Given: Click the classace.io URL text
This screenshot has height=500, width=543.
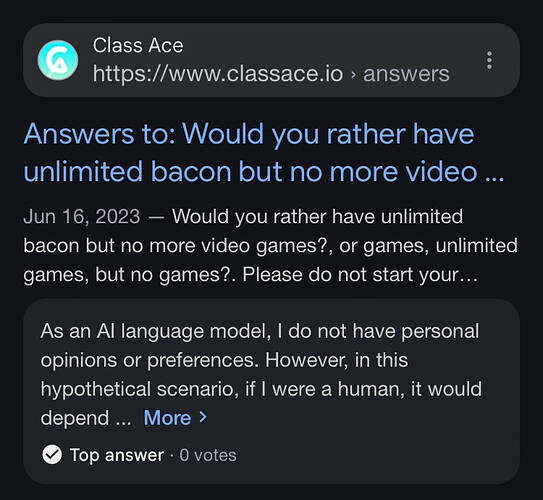Looking at the screenshot, I should [218, 74].
